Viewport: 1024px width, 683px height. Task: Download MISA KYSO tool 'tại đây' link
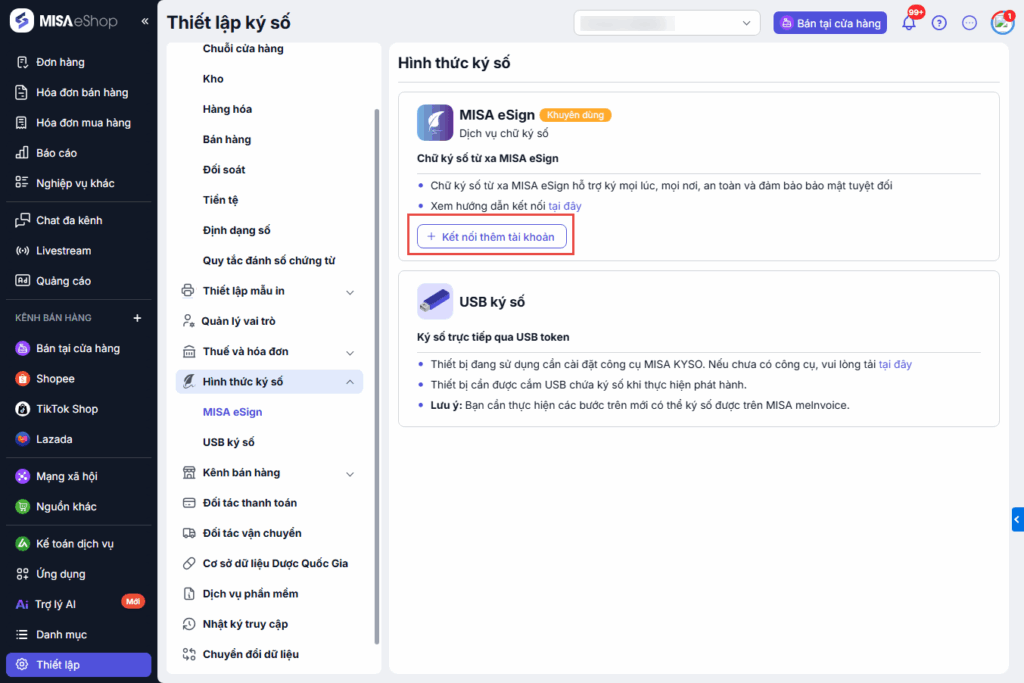[895, 364]
